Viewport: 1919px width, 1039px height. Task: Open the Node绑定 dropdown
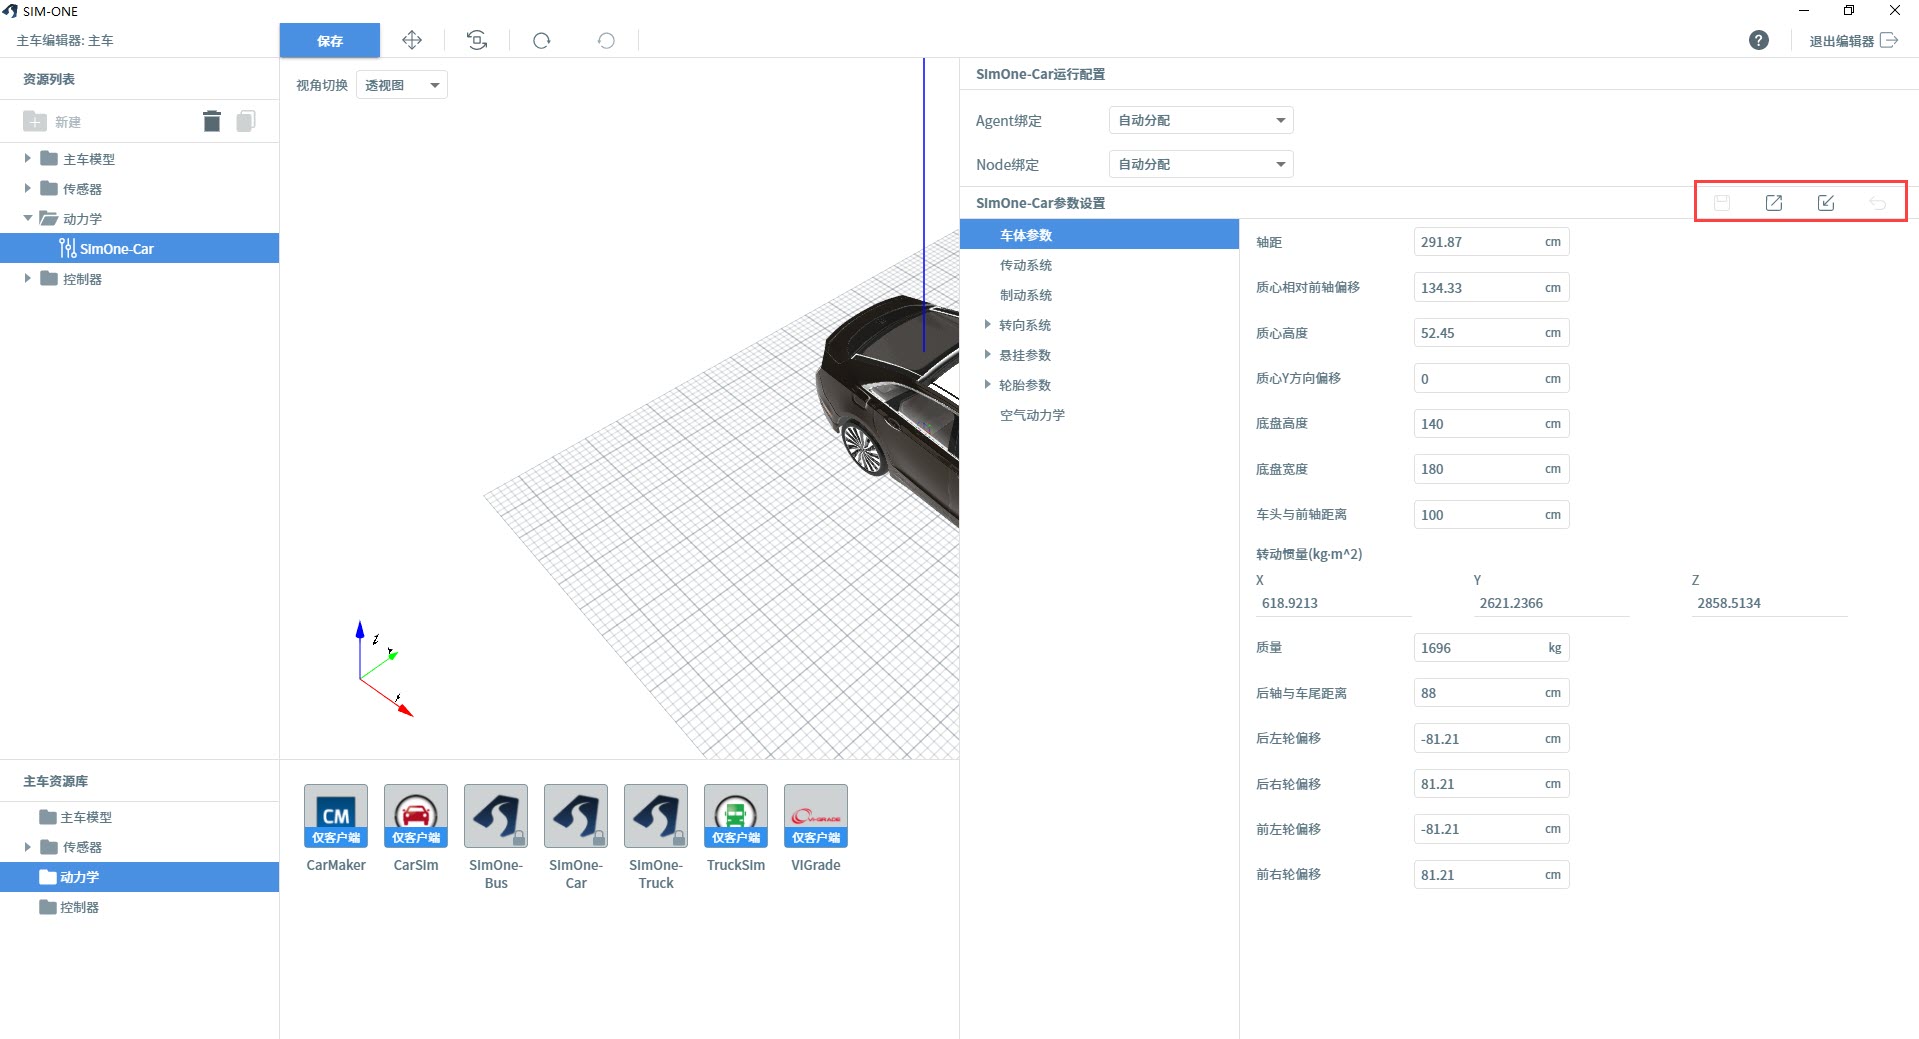click(x=1200, y=165)
